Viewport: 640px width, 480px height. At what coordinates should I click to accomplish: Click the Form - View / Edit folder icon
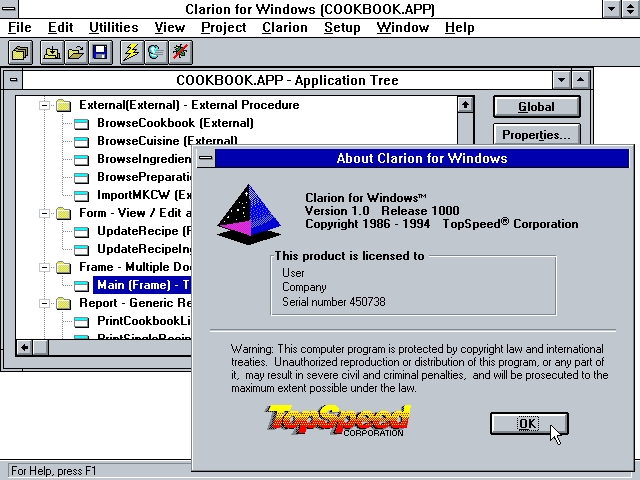pos(63,213)
